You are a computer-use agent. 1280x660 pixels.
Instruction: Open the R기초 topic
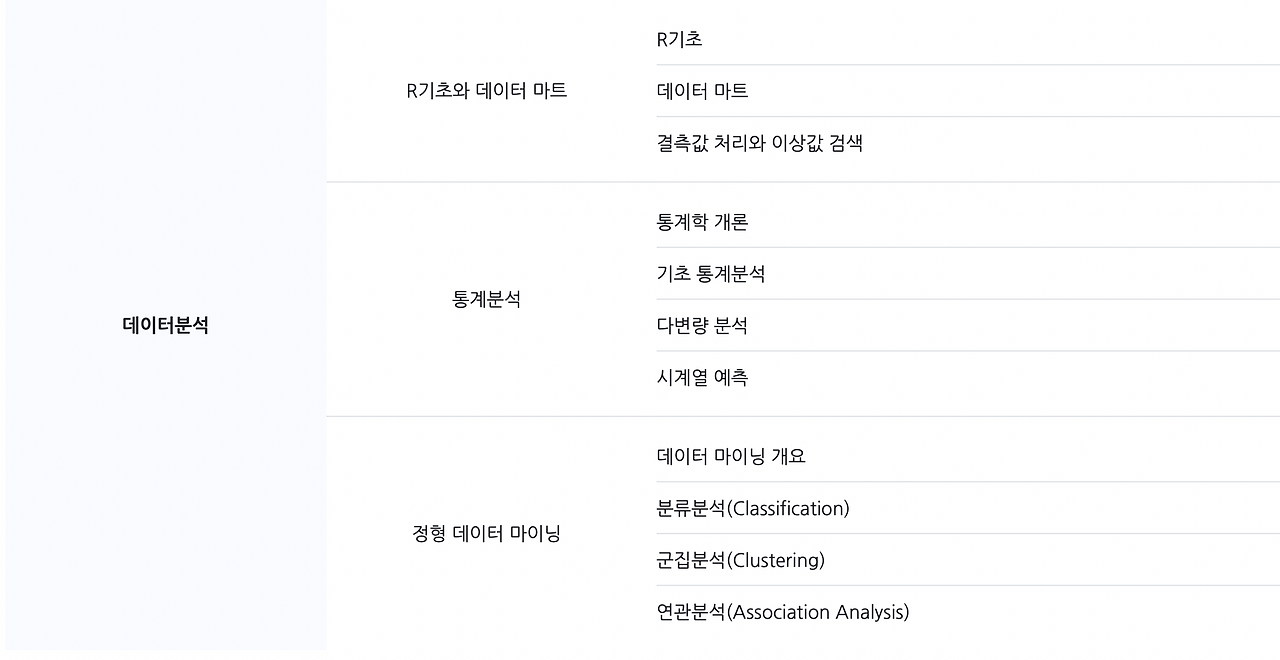[x=679, y=39]
